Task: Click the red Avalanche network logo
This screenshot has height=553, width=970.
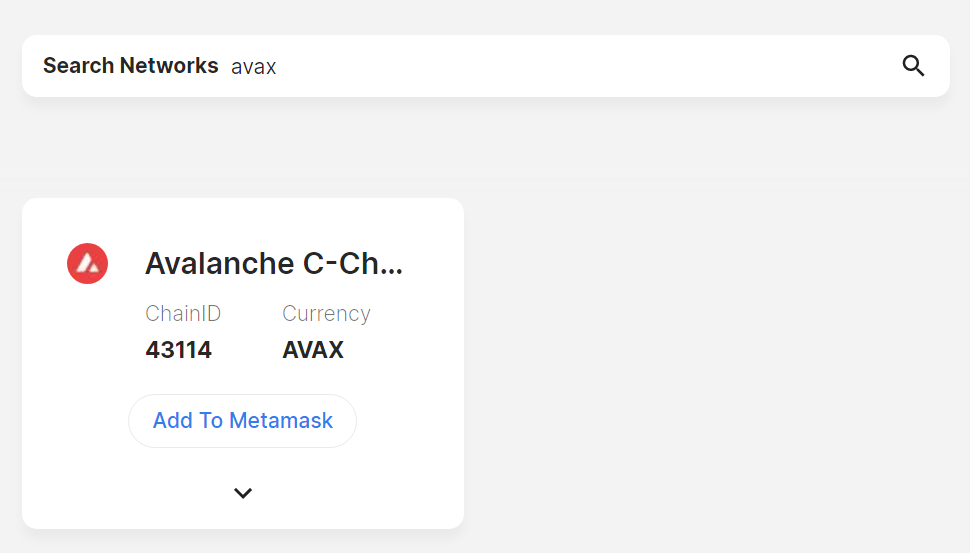Action: pyautogui.click(x=87, y=263)
